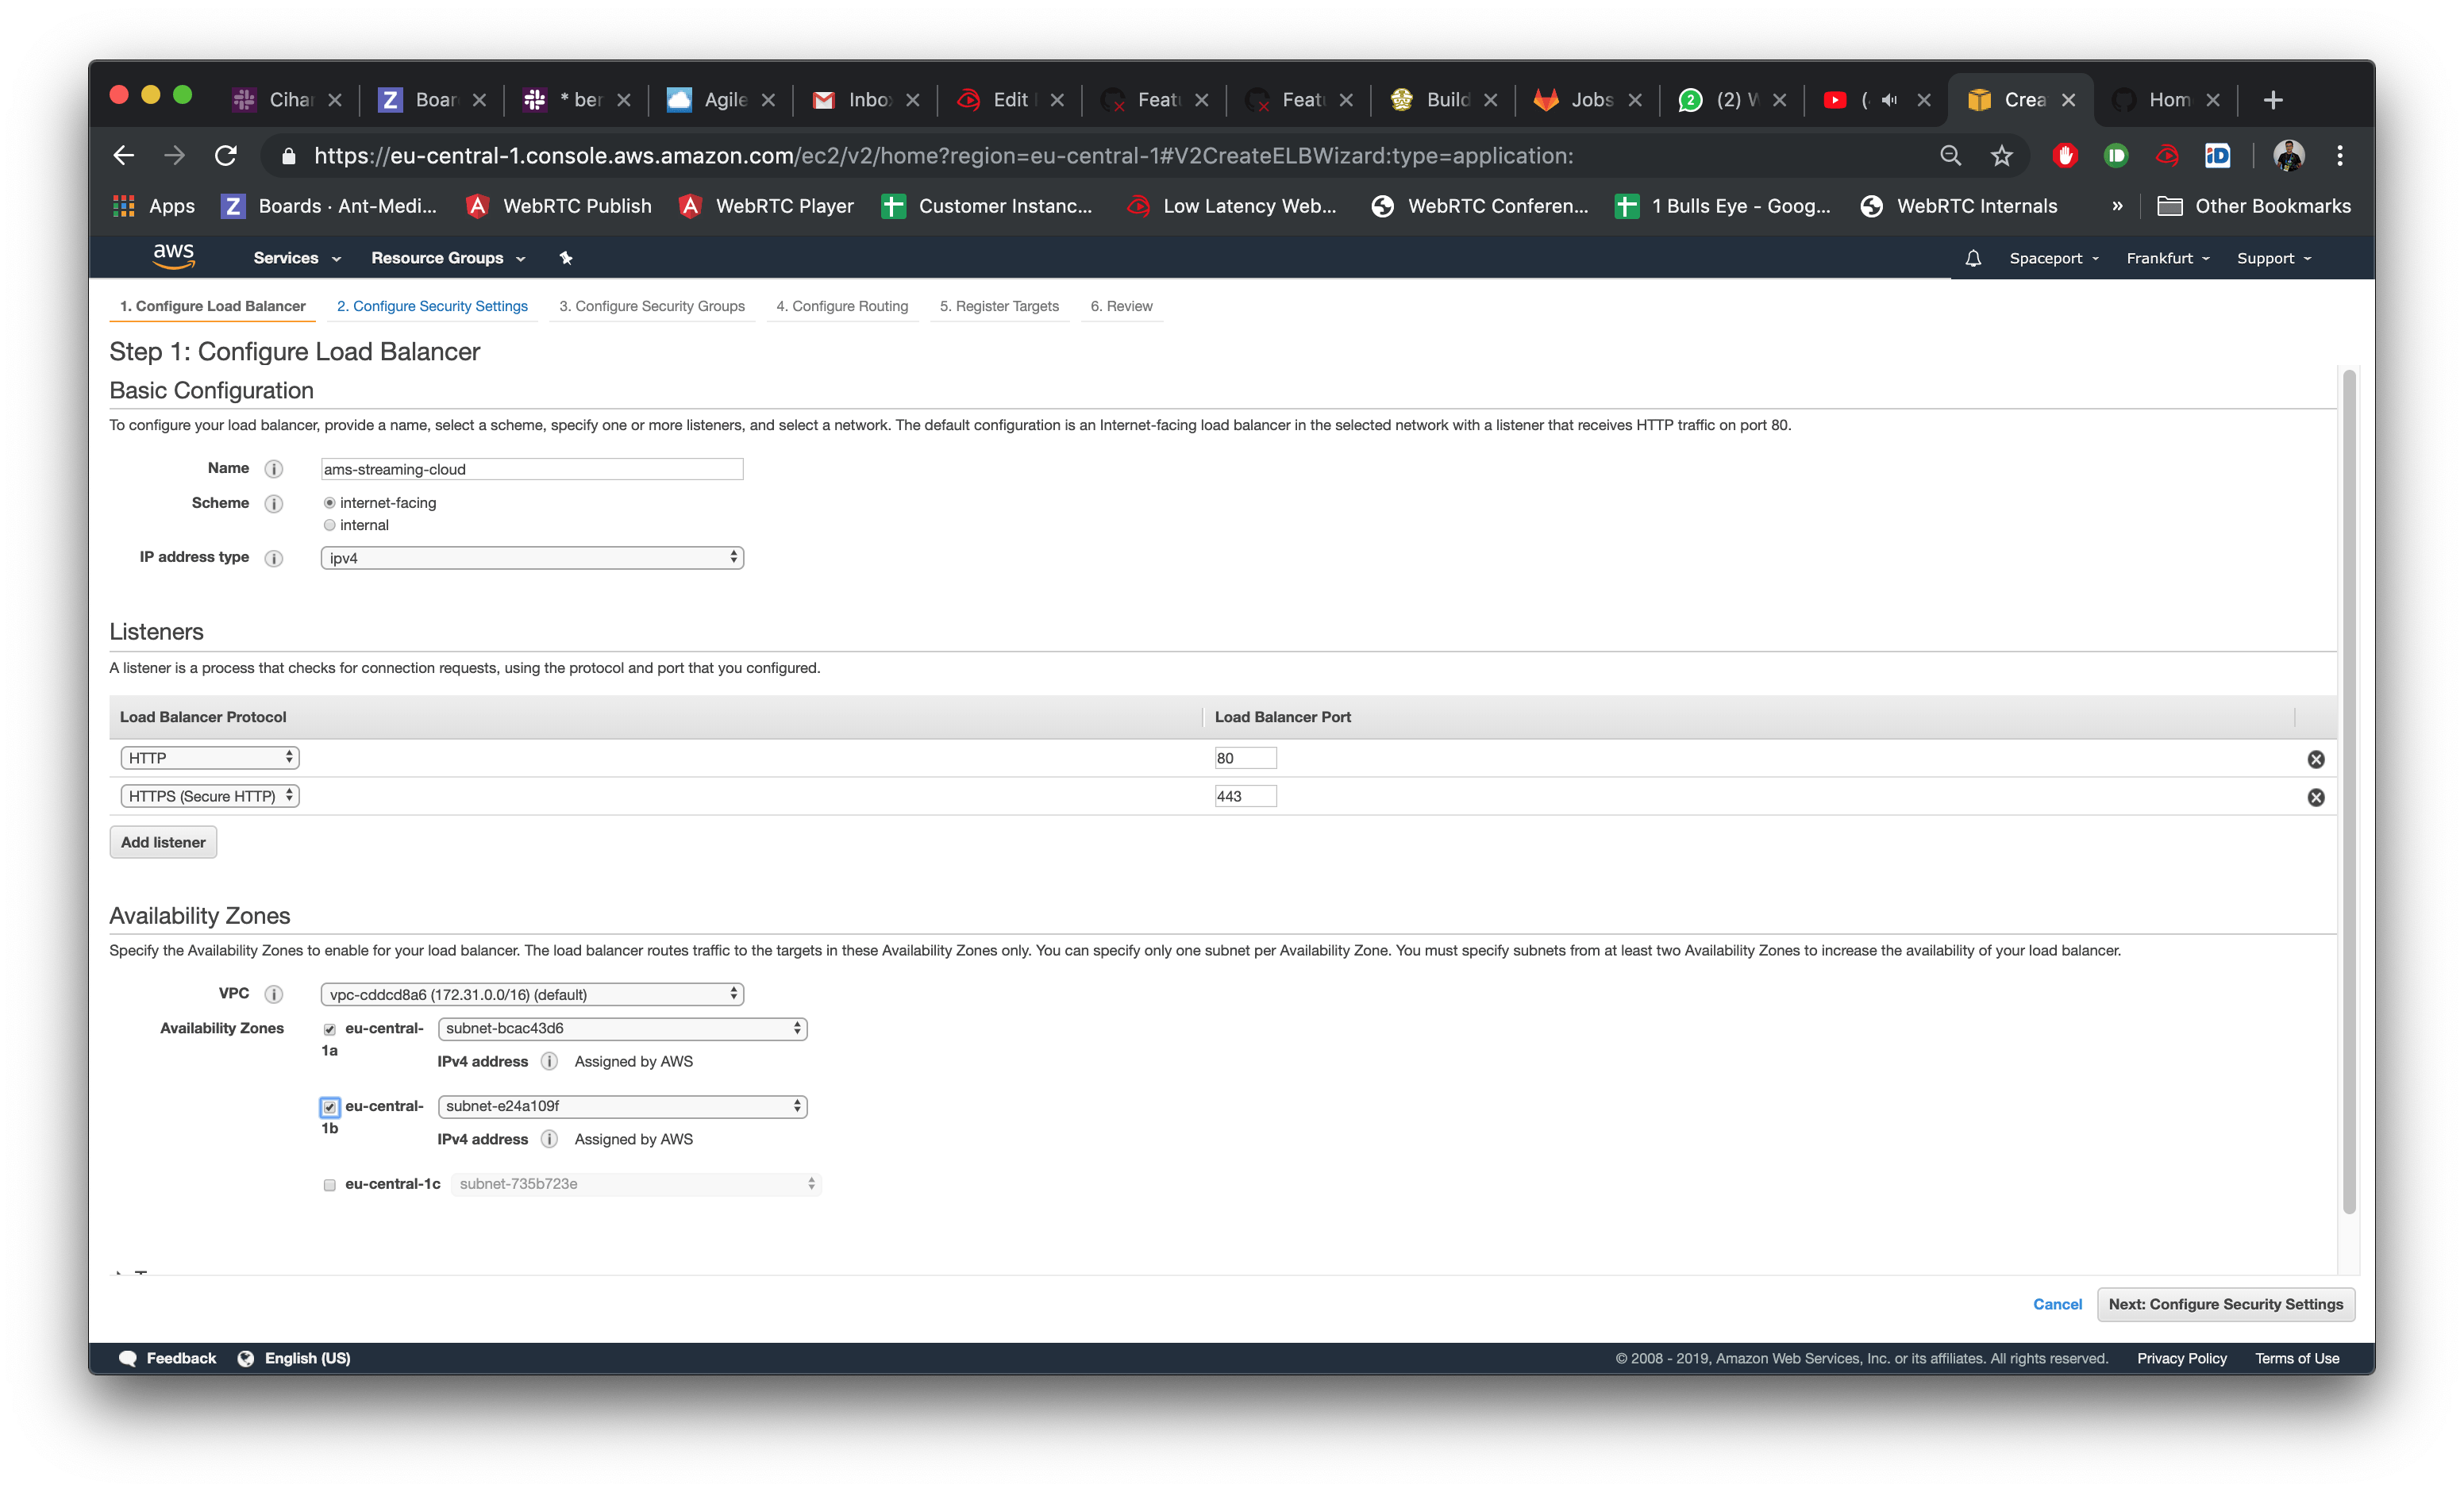Image resolution: width=2464 pixels, height=1492 pixels.
Task: Go to step 2 Configure Security Settings
Action: pyautogui.click(x=432, y=306)
